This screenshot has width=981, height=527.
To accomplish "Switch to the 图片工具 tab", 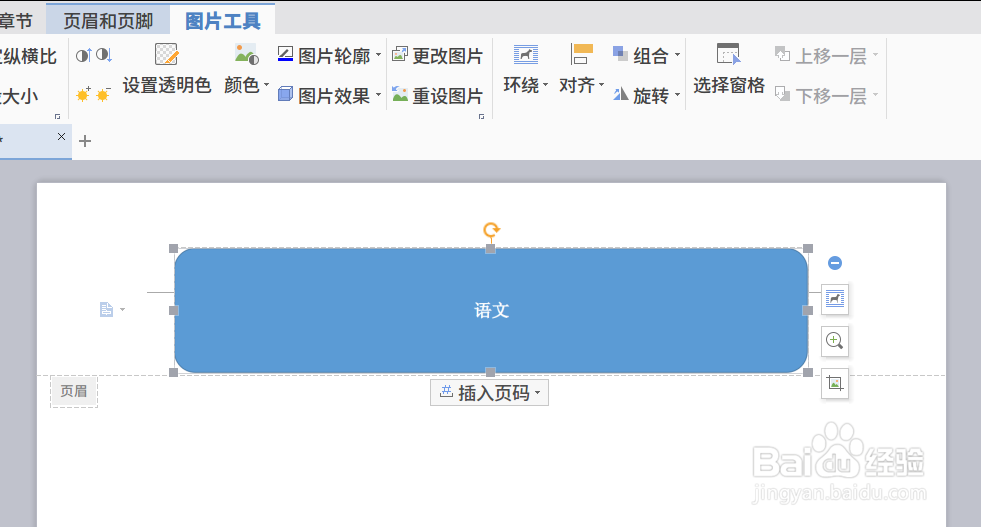I will pyautogui.click(x=223, y=21).
